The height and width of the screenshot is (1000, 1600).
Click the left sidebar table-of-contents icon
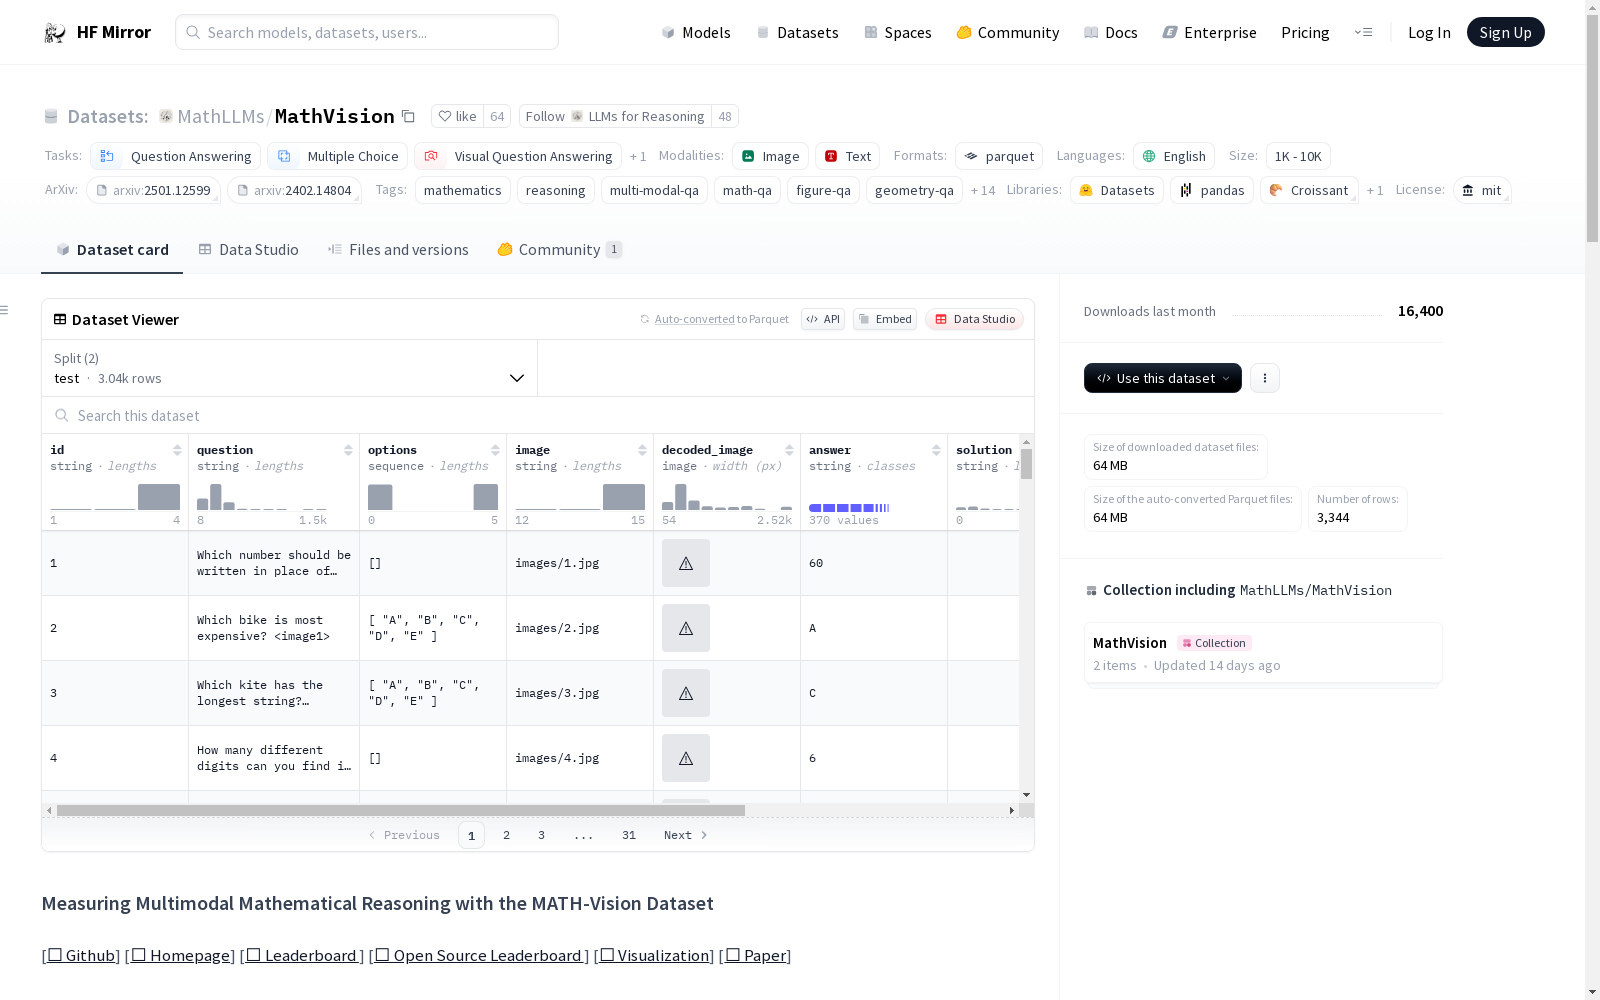pos(4,310)
